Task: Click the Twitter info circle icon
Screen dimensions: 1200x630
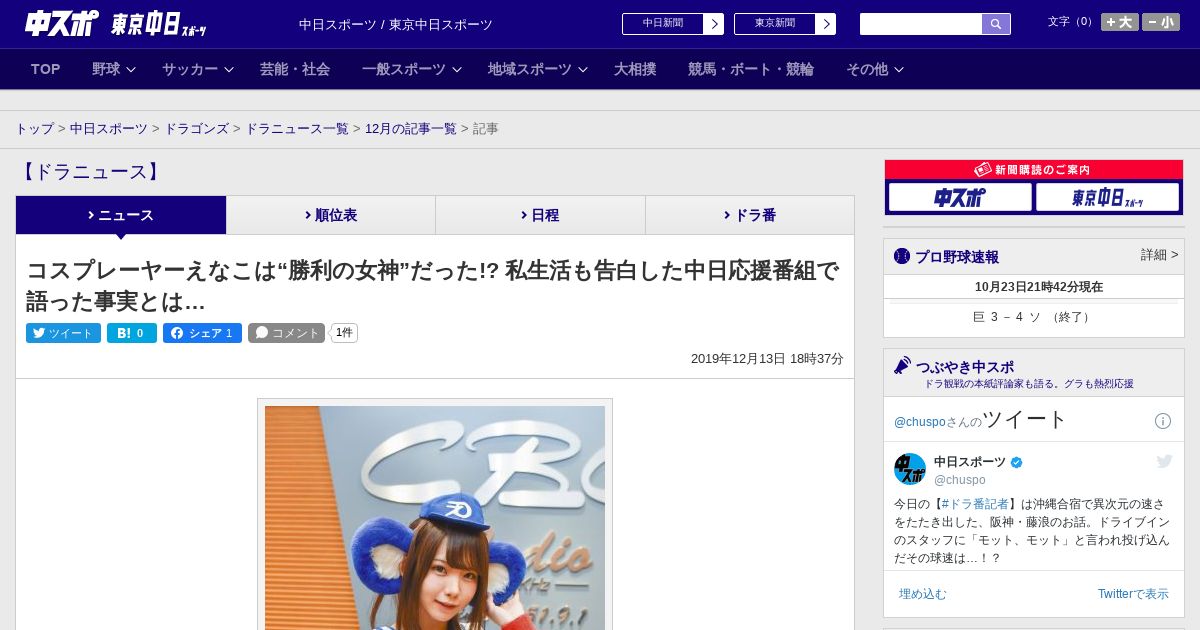Action: pyautogui.click(x=1163, y=421)
